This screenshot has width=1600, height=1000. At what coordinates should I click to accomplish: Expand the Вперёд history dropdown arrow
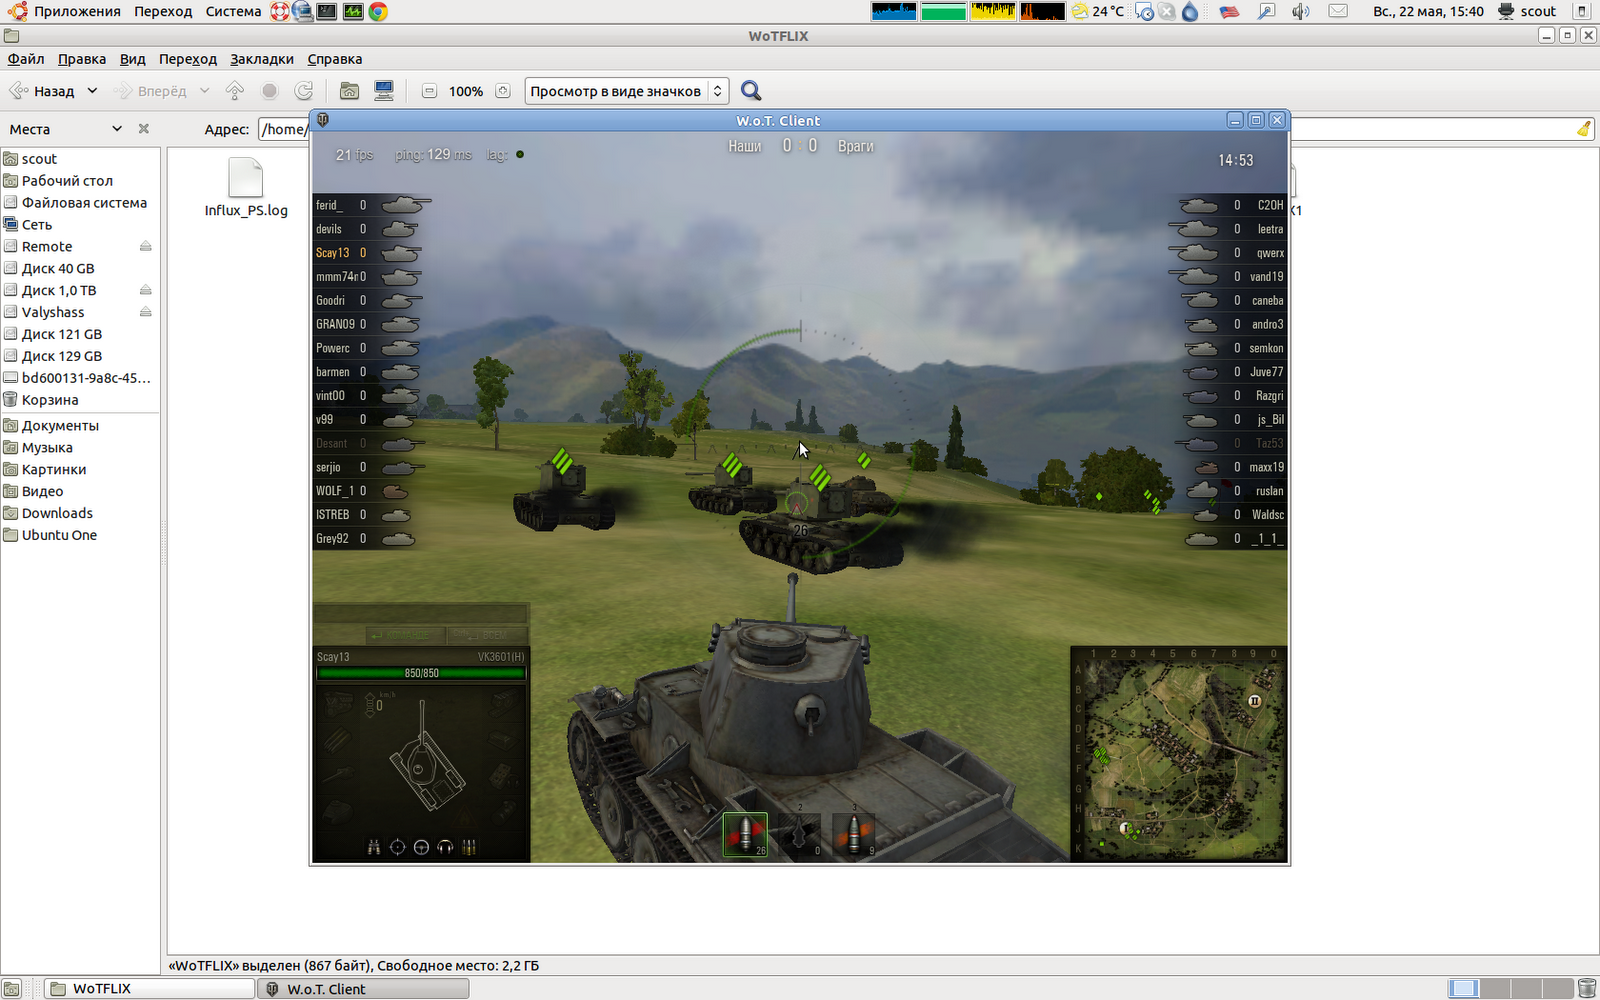(204, 91)
